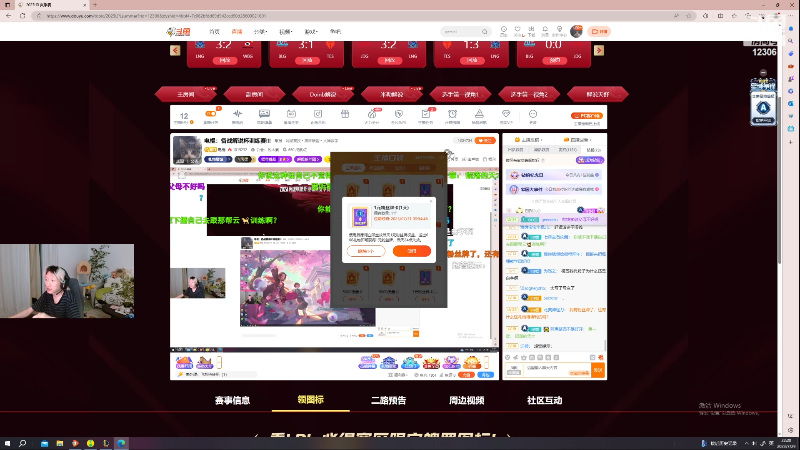Expand the left gift list handle
This screenshot has height=450, width=800.
pos(219,363)
